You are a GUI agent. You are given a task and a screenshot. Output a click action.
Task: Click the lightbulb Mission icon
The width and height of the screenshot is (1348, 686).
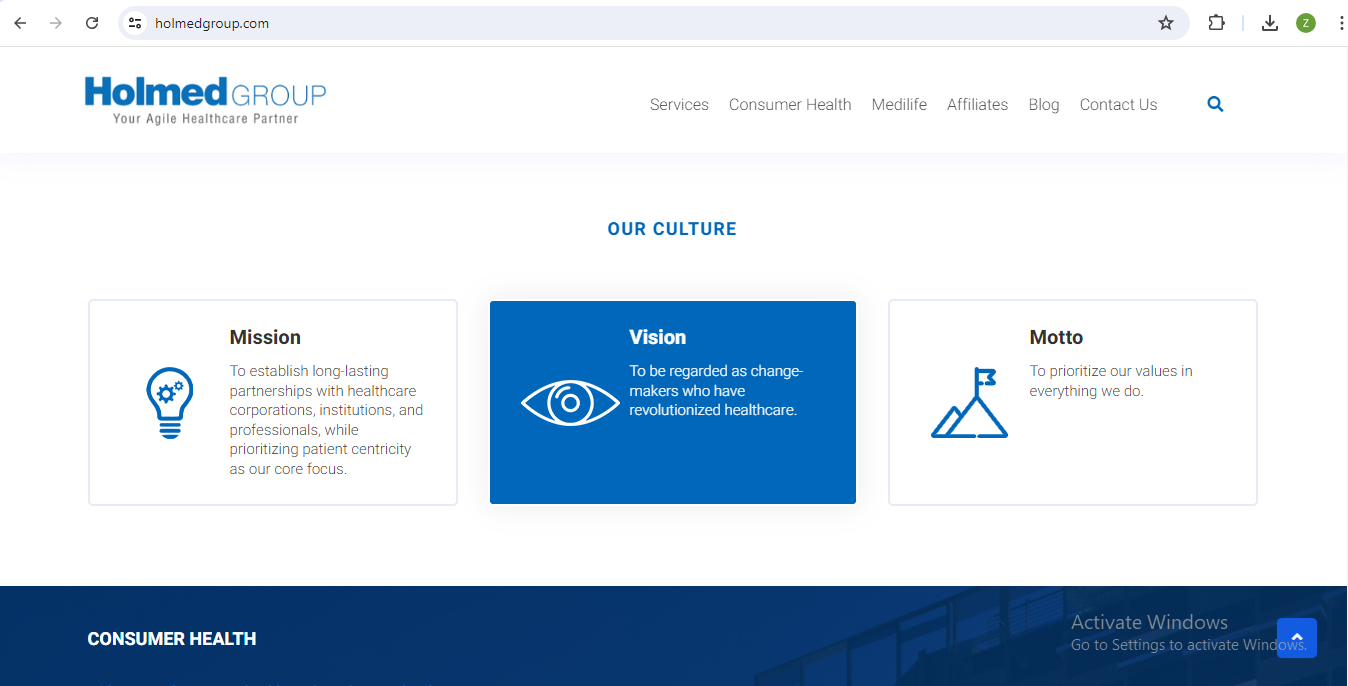pos(170,402)
